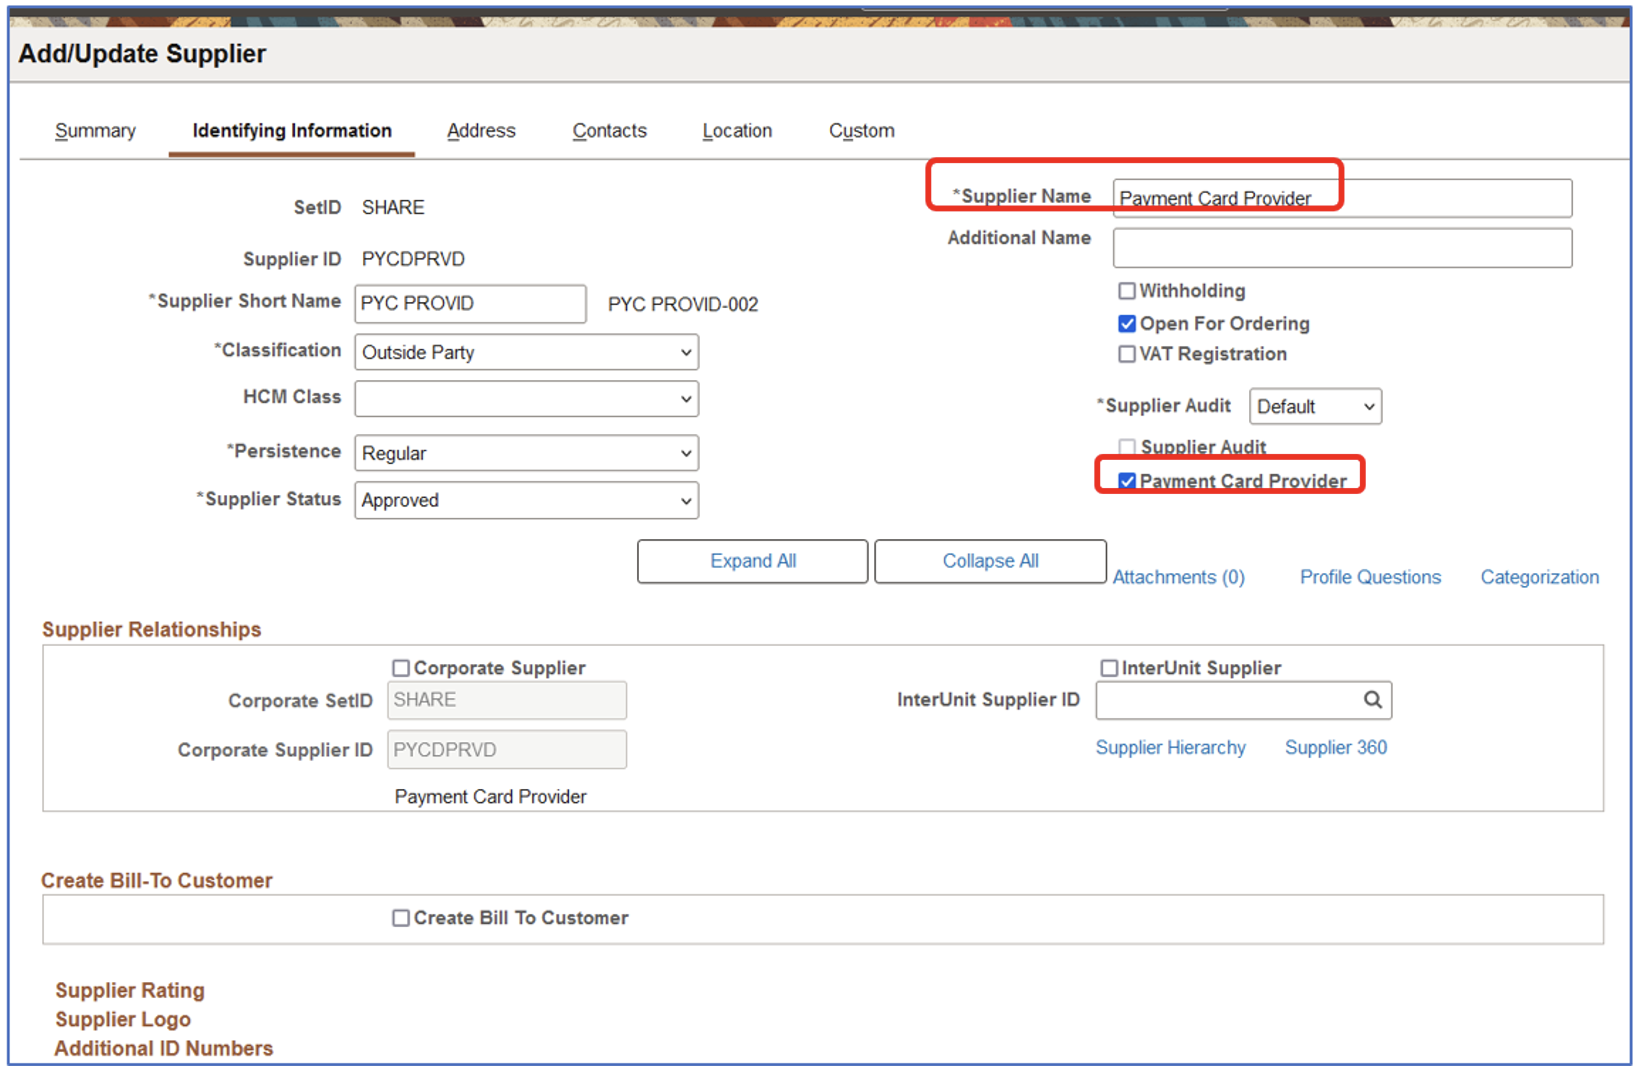Click the Collapse All button
1640x1074 pixels.
(x=990, y=561)
